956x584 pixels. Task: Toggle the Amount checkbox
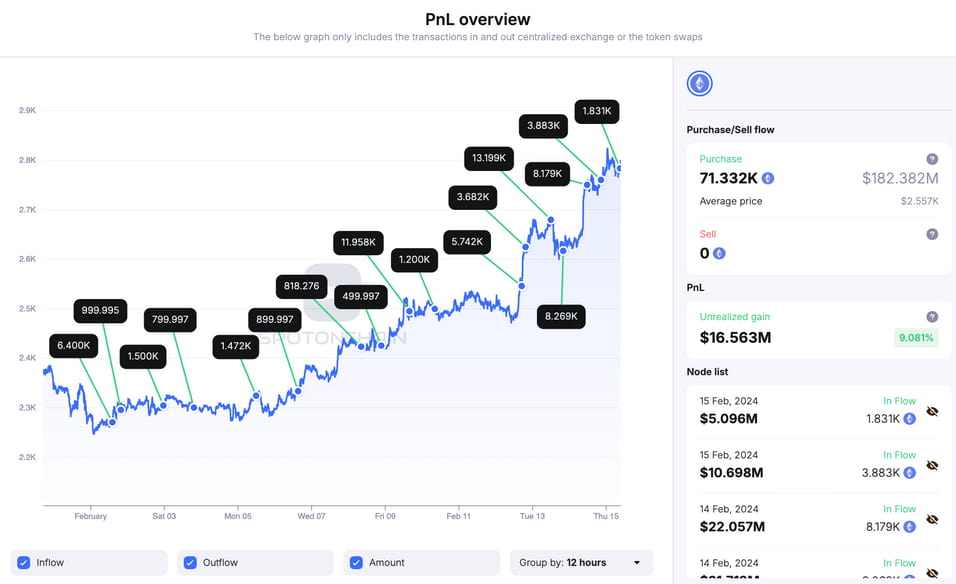tap(357, 563)
